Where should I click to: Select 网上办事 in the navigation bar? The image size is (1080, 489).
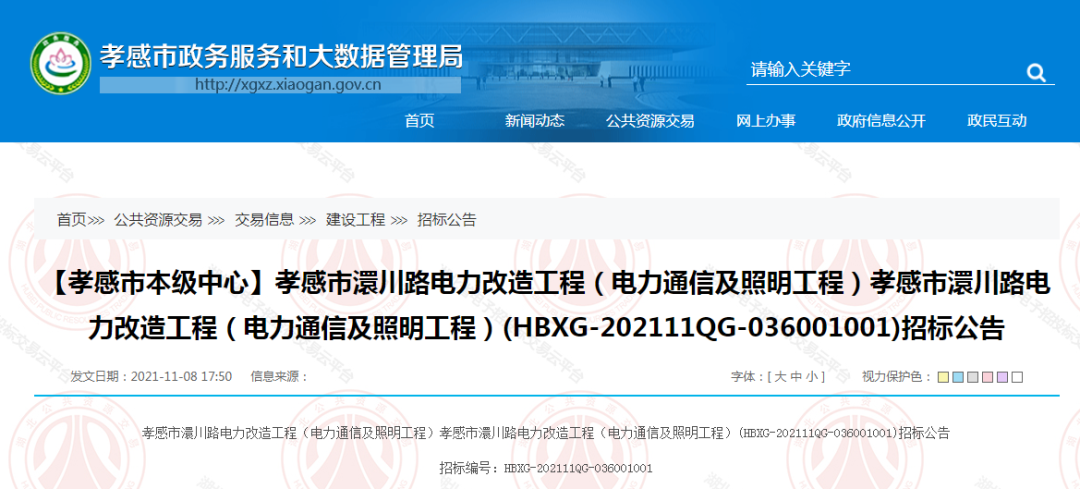click(x=766, y=121)
